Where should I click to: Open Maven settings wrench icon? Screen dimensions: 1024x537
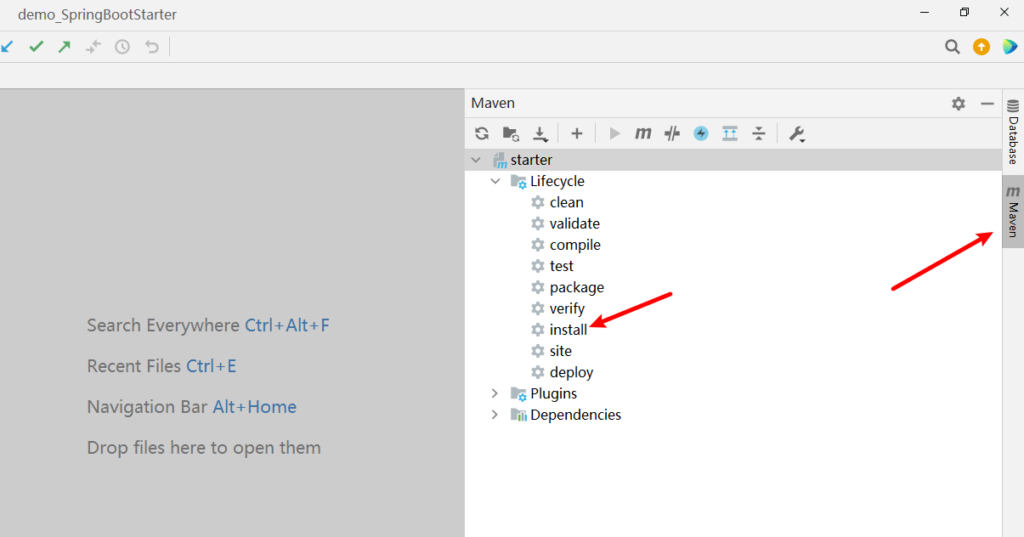coord(796,133)
